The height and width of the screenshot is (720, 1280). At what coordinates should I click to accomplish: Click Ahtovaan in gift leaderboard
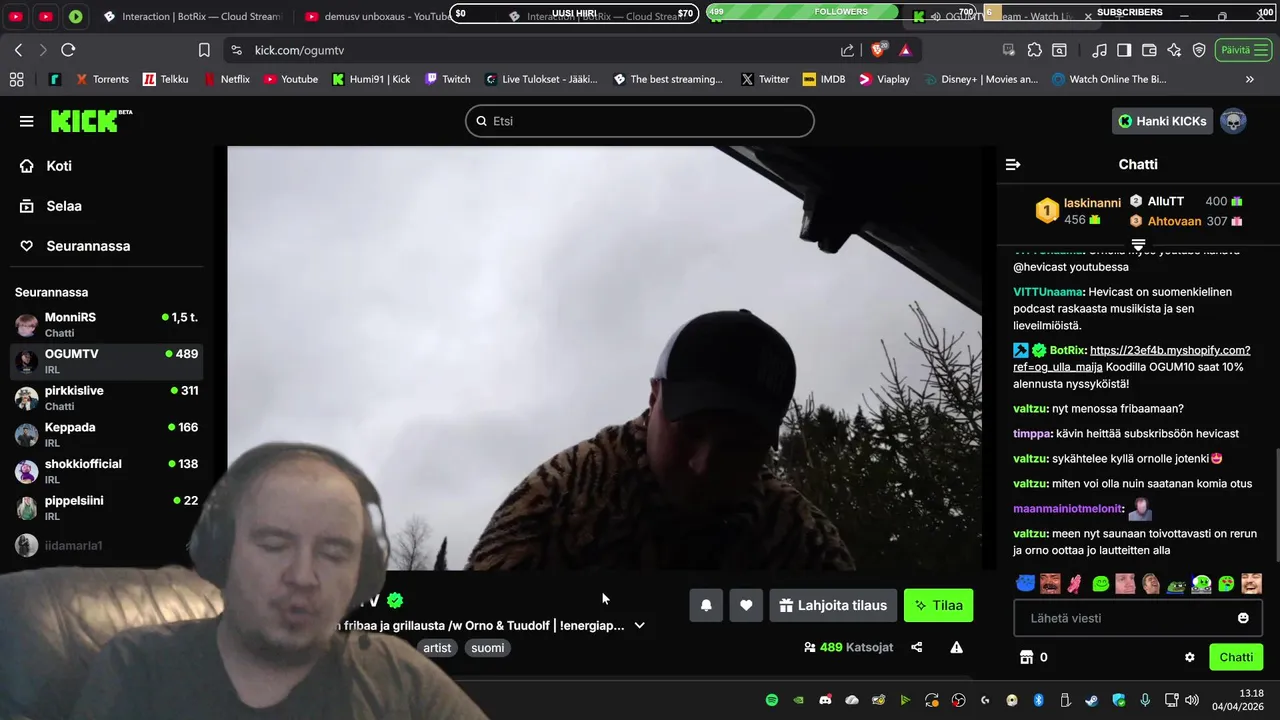click(x=1174, y=221)
